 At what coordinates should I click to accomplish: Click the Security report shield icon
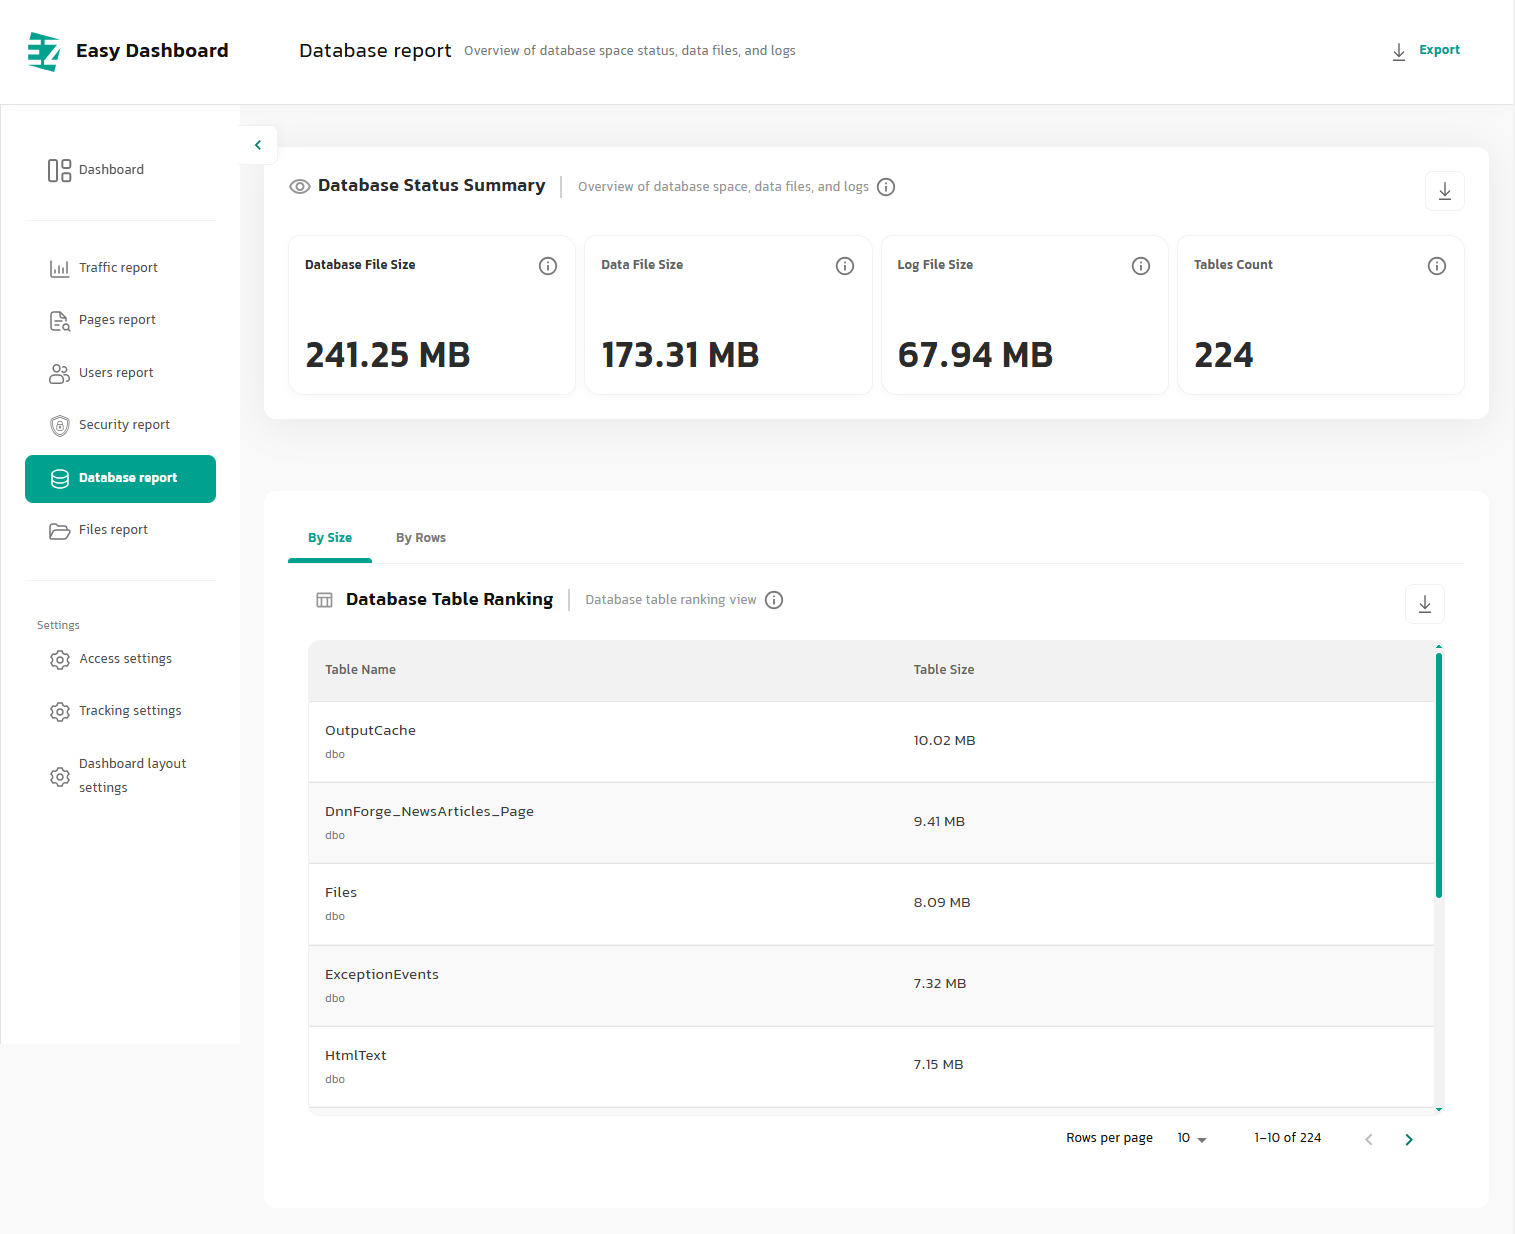pyautogui.click(x=60, y=426)
